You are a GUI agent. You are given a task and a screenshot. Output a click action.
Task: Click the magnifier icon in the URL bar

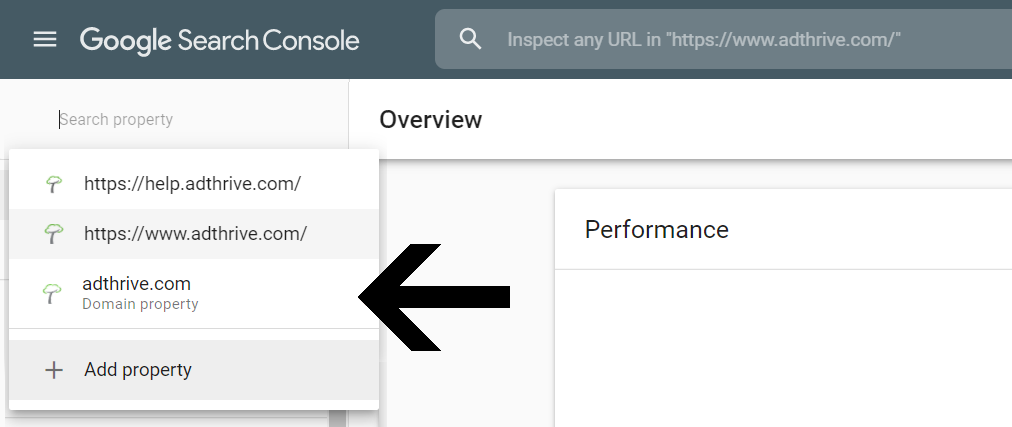coord(471,39)
